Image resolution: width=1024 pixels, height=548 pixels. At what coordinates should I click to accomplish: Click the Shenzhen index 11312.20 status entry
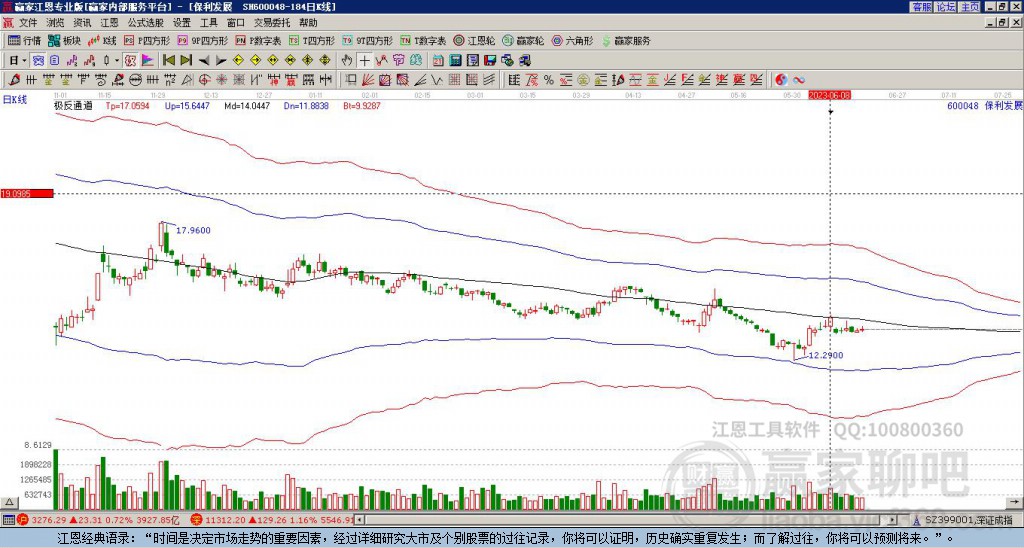(272, 520)
